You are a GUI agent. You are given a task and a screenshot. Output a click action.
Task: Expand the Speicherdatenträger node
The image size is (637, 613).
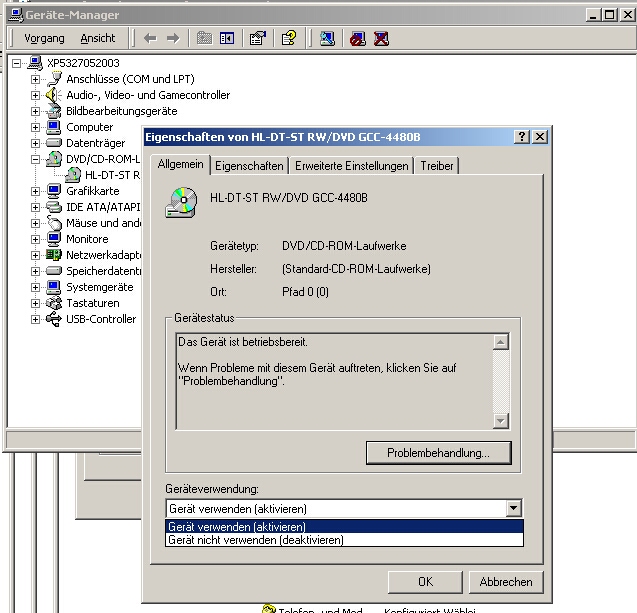[x=35, y=271]
